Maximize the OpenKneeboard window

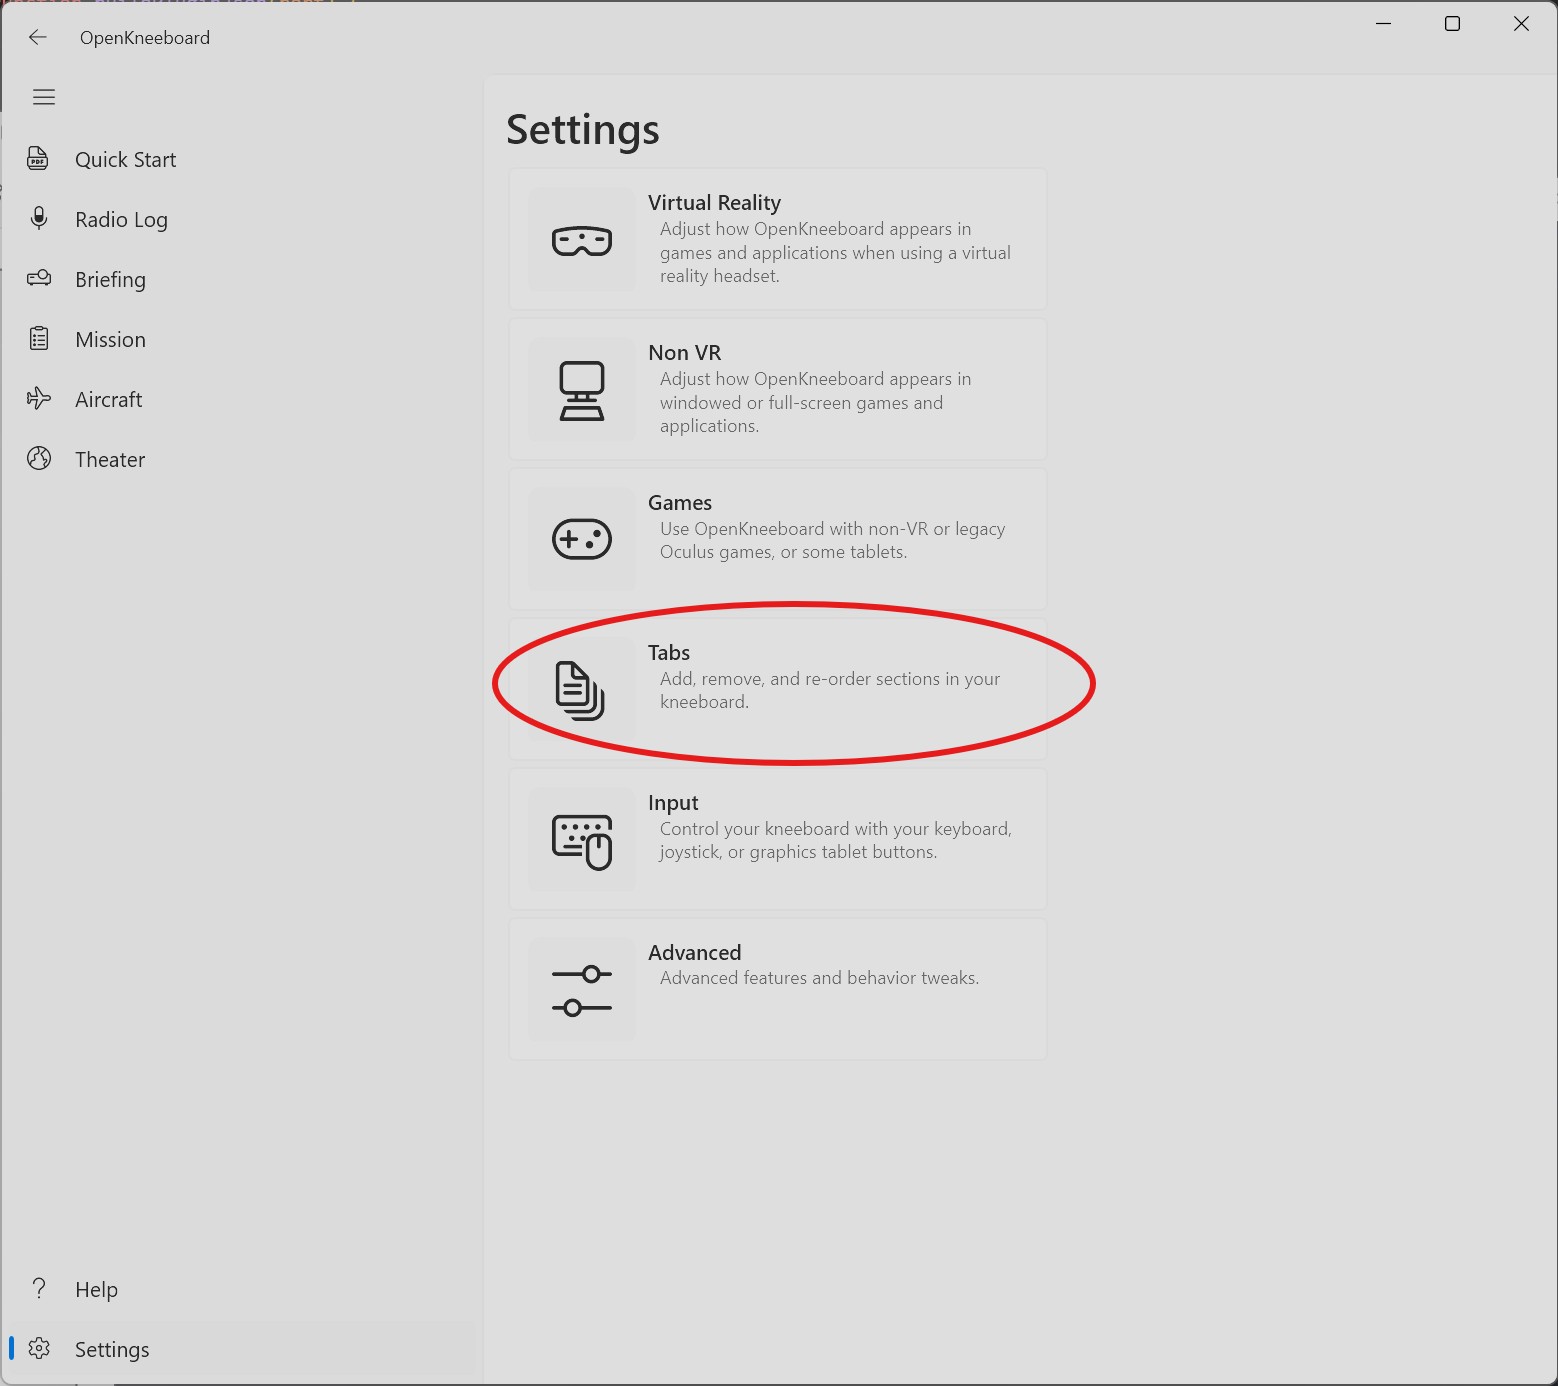coord(1452,24)
